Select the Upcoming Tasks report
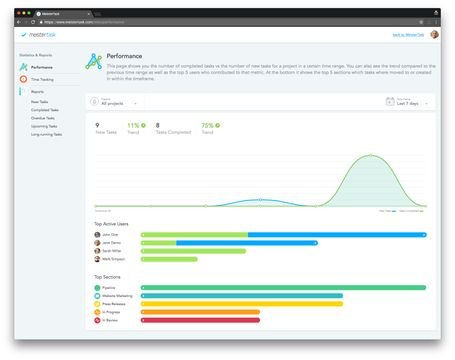This screenshot has height=360, width=455. [x=44, y=126]
